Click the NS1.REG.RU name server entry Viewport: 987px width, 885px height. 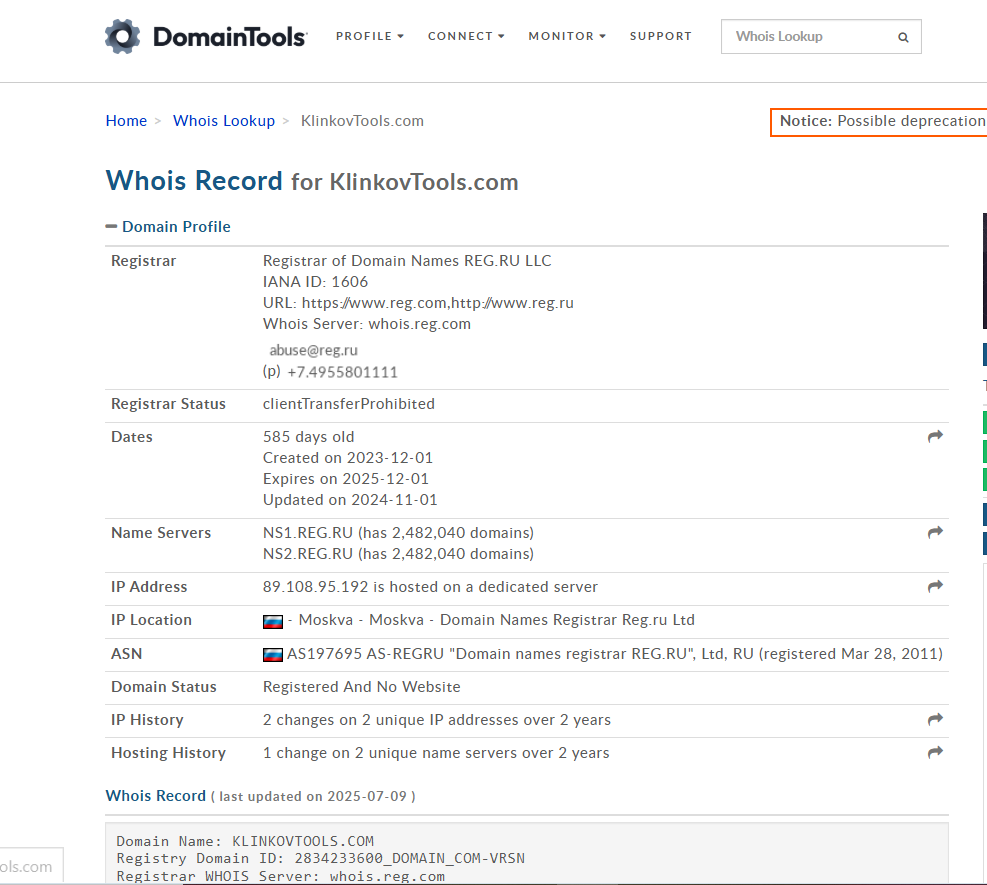tap(398, 533)
